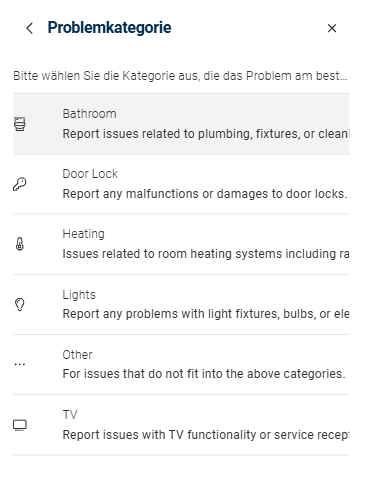Click the TV functionality issues description
367x496 pixels.
coord(206,435)
